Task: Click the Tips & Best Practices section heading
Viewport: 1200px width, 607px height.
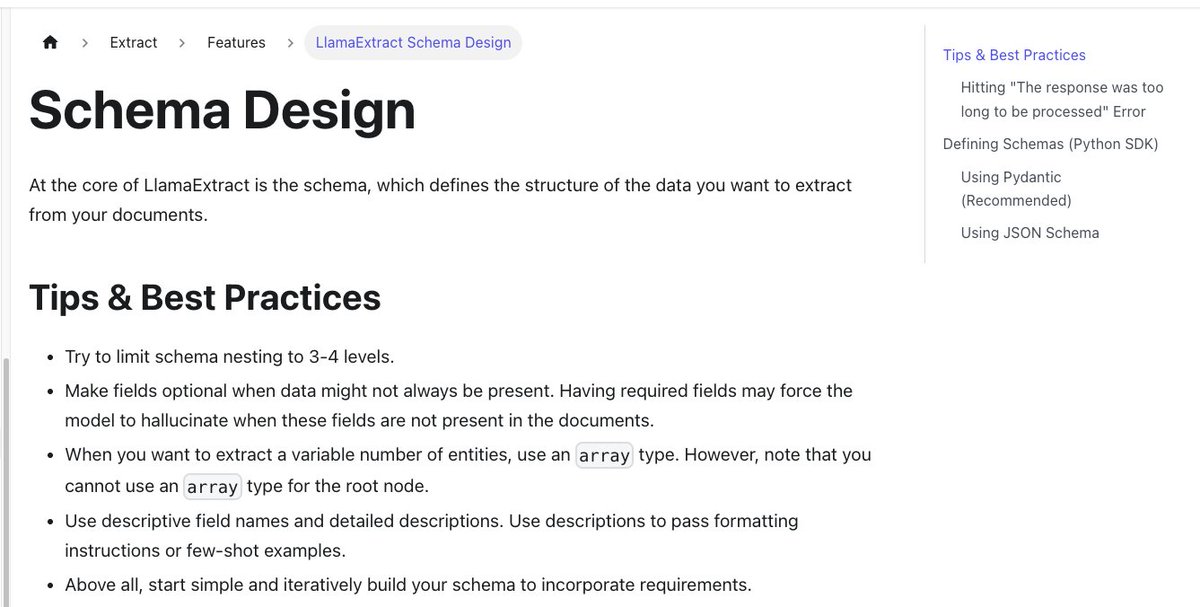Action: (205, 297)
